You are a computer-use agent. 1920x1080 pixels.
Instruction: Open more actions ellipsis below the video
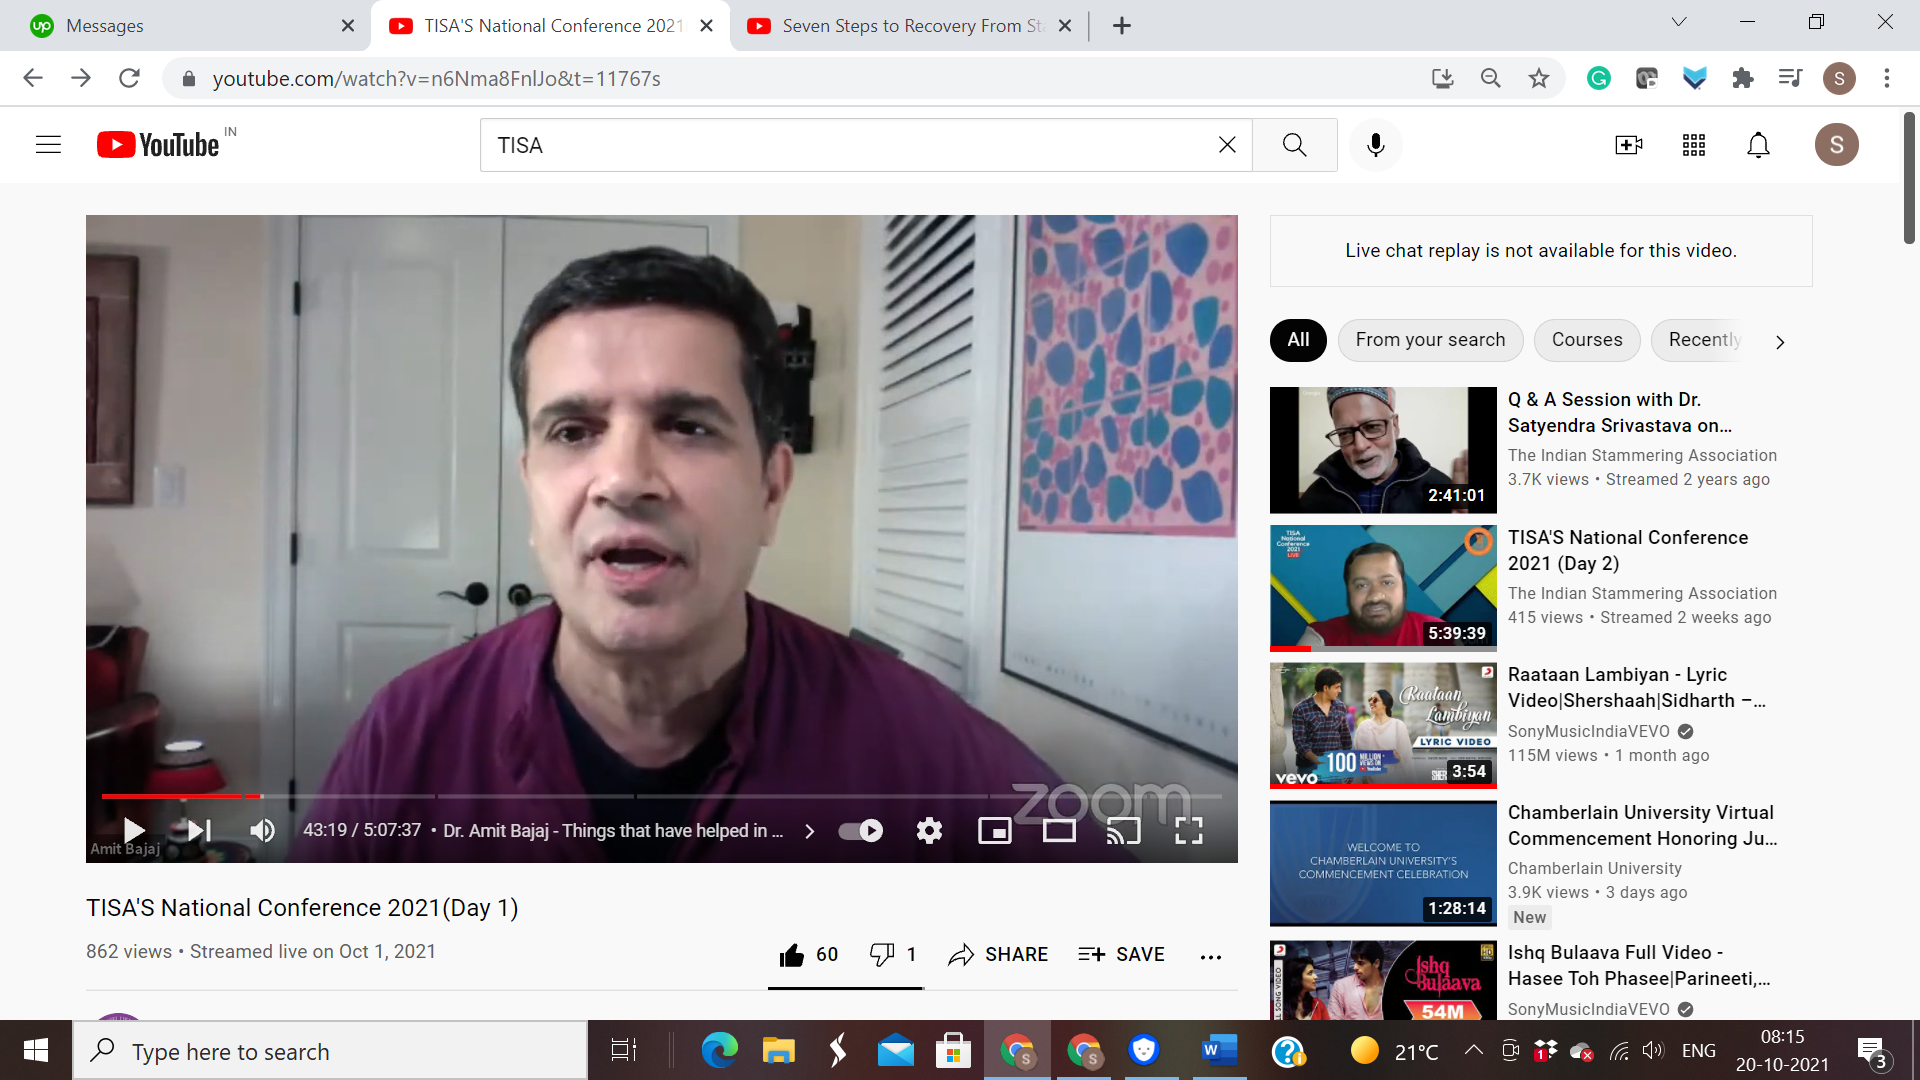(x=1211, y=957)
